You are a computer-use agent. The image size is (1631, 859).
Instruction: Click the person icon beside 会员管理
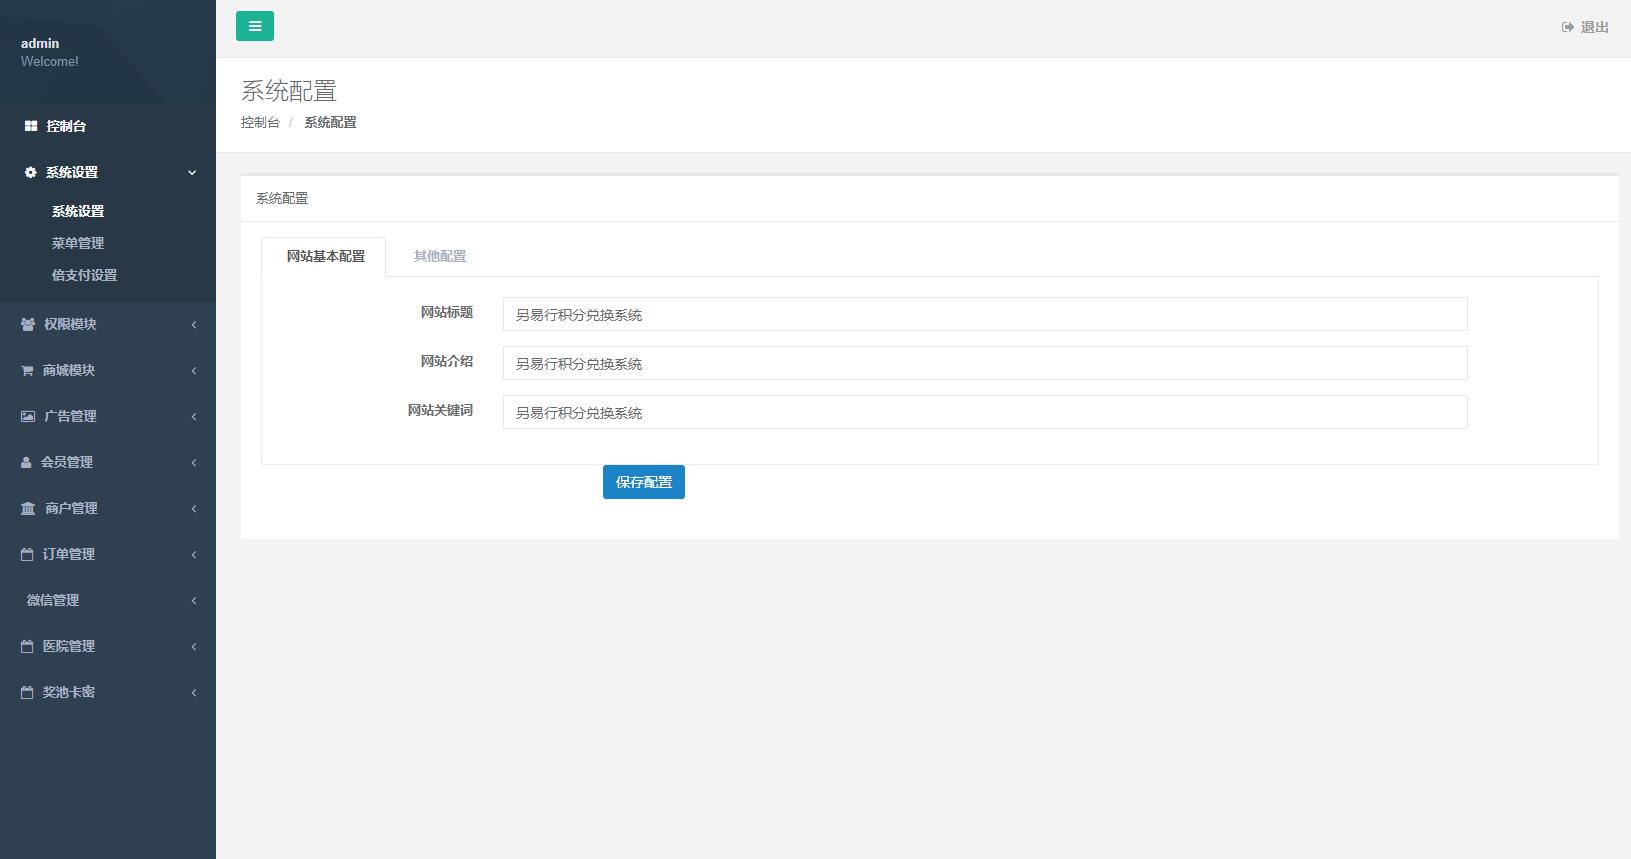[26, 462]
